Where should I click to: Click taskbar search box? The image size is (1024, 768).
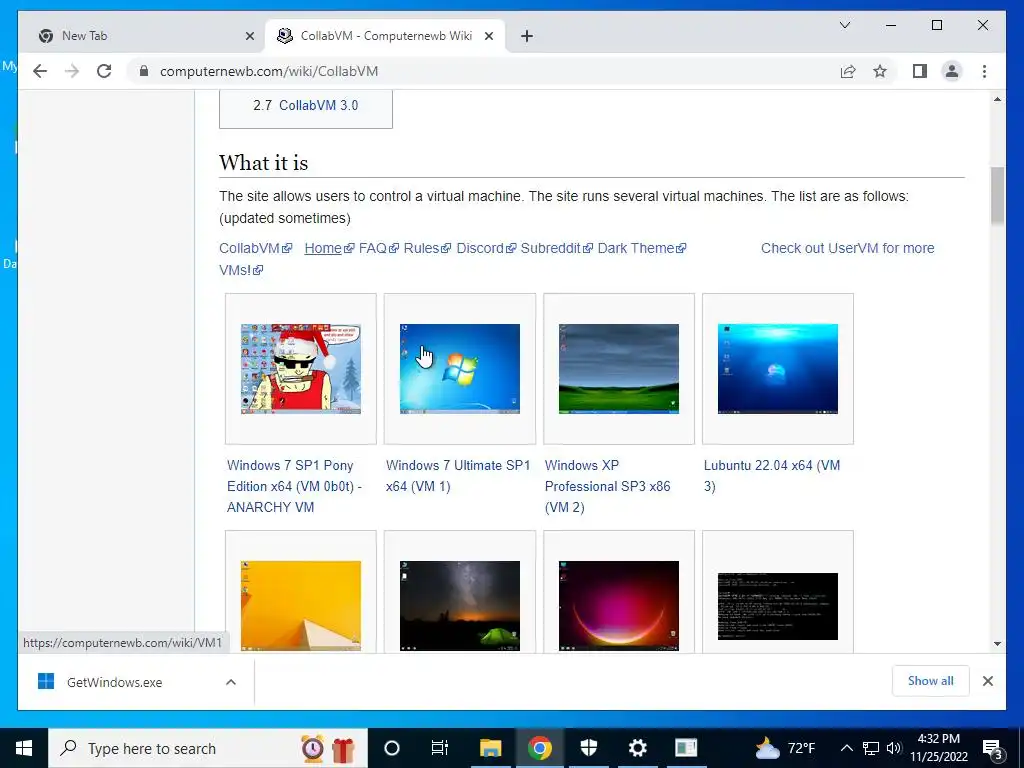point(208,748)
